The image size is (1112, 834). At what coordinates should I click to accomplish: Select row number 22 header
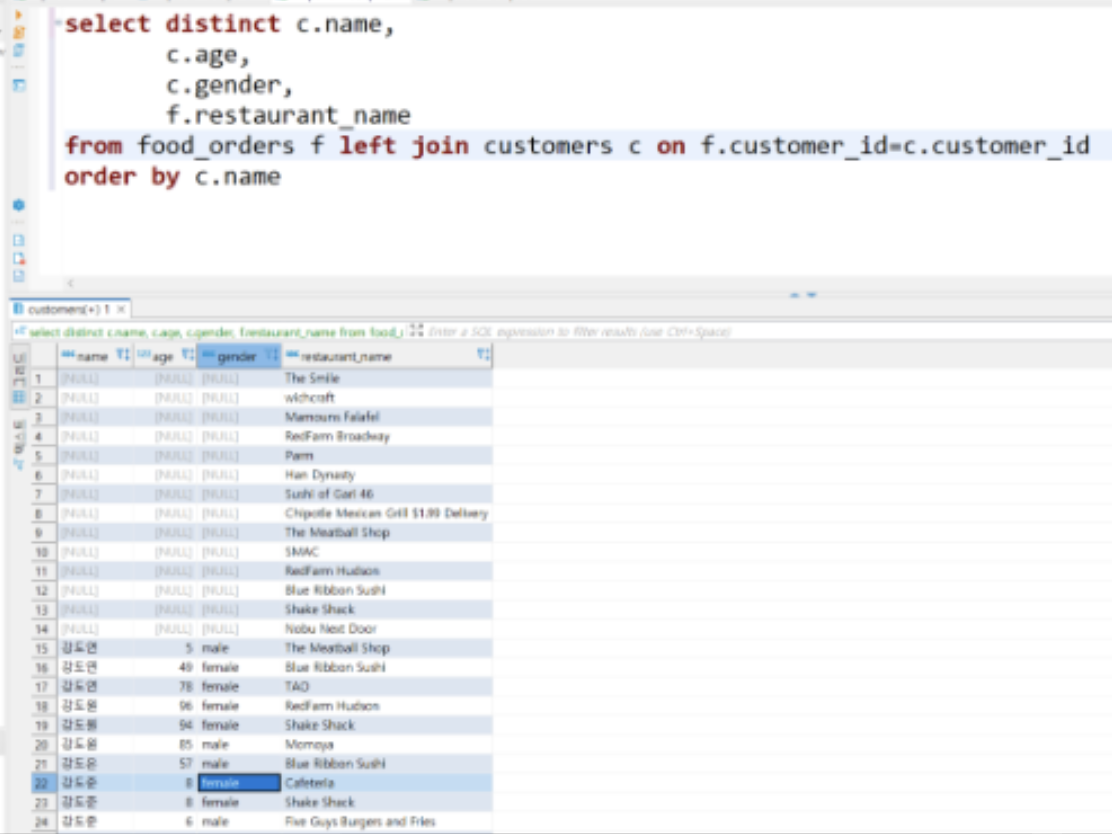42,783
